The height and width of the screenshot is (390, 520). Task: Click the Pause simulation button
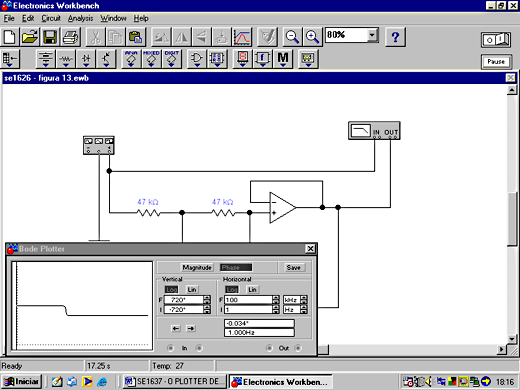496,62
